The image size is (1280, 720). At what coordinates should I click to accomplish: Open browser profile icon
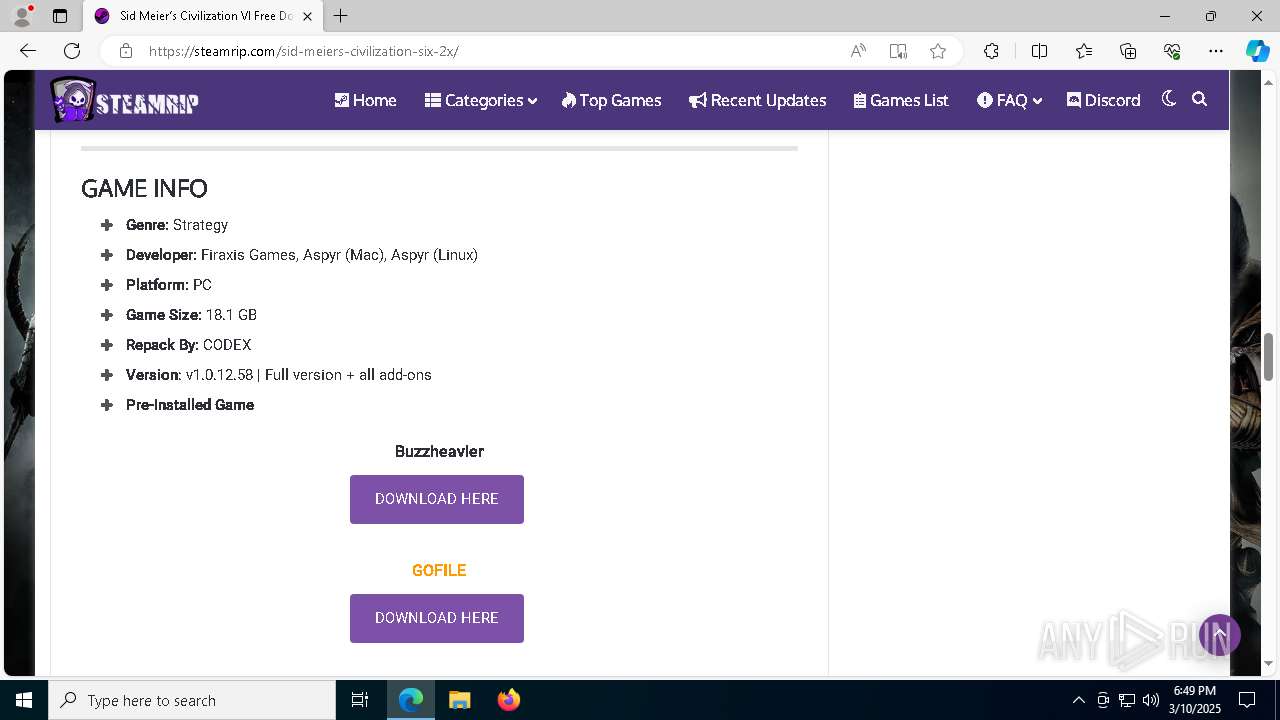(x=22, y=16)
